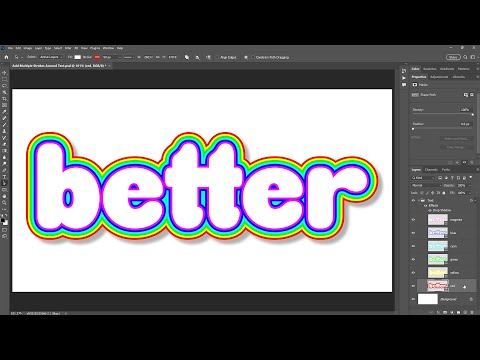Click the Select and Mask button
Image resolution: width=480 pixels, height=360 pixels.
coord(456,138)
